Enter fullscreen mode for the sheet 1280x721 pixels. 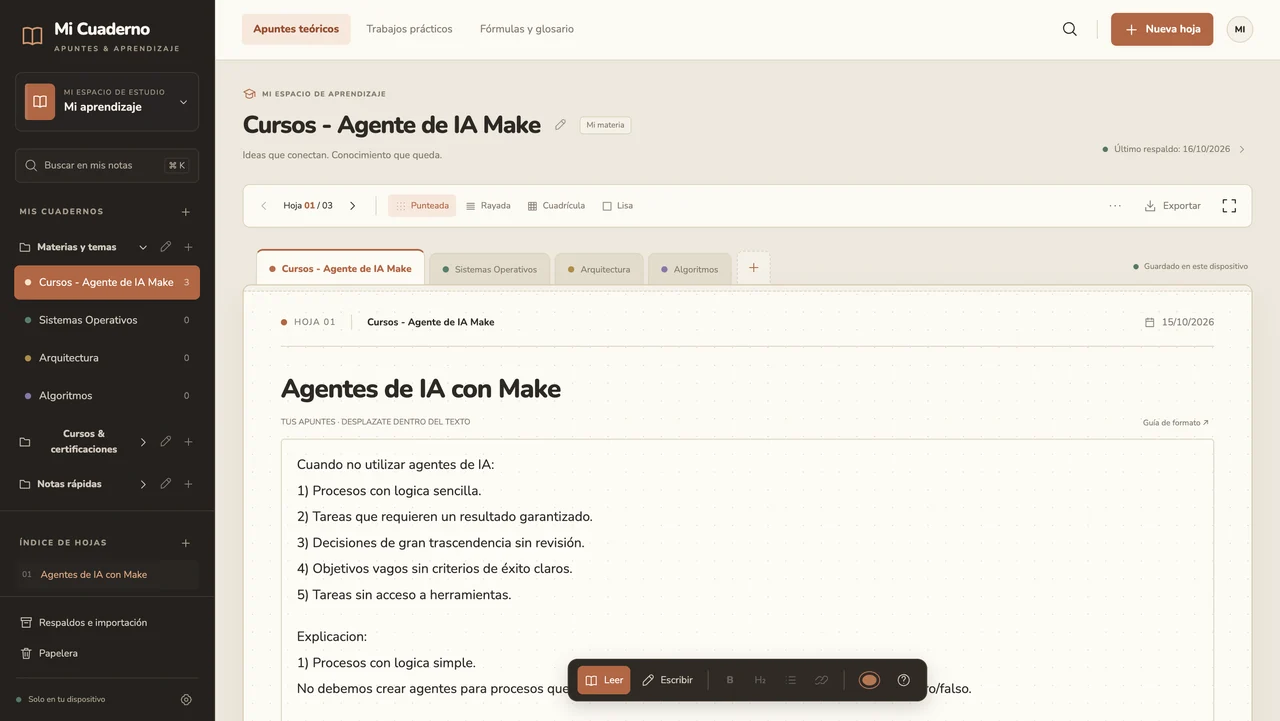click(x=1229, y=206)
